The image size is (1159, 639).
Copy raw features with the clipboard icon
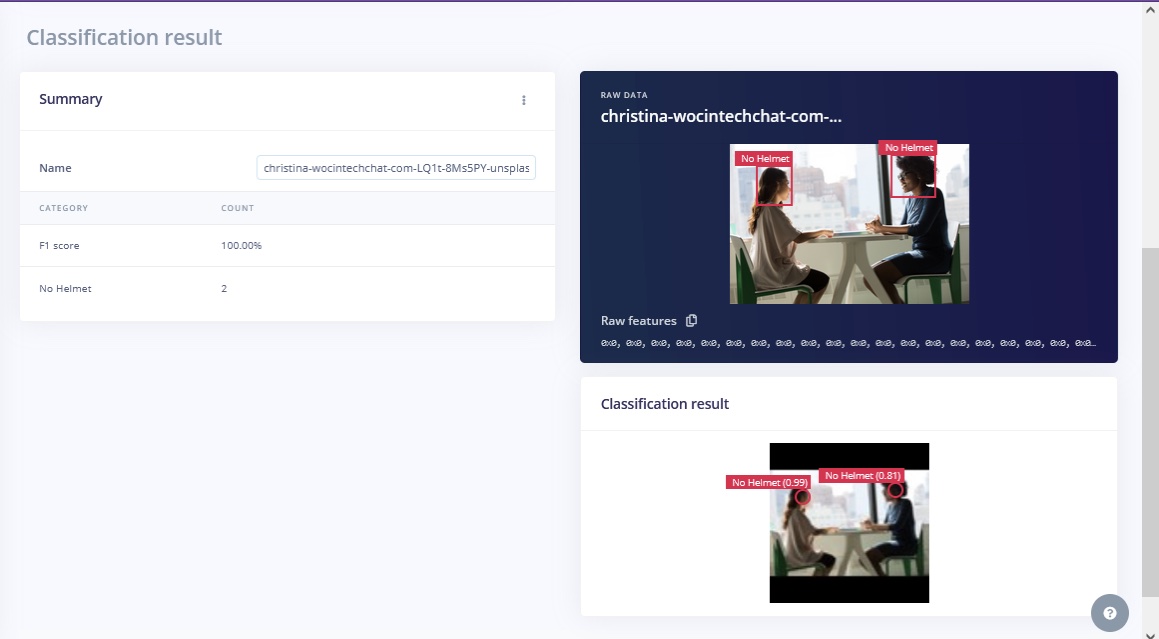[x=691, y=321]
